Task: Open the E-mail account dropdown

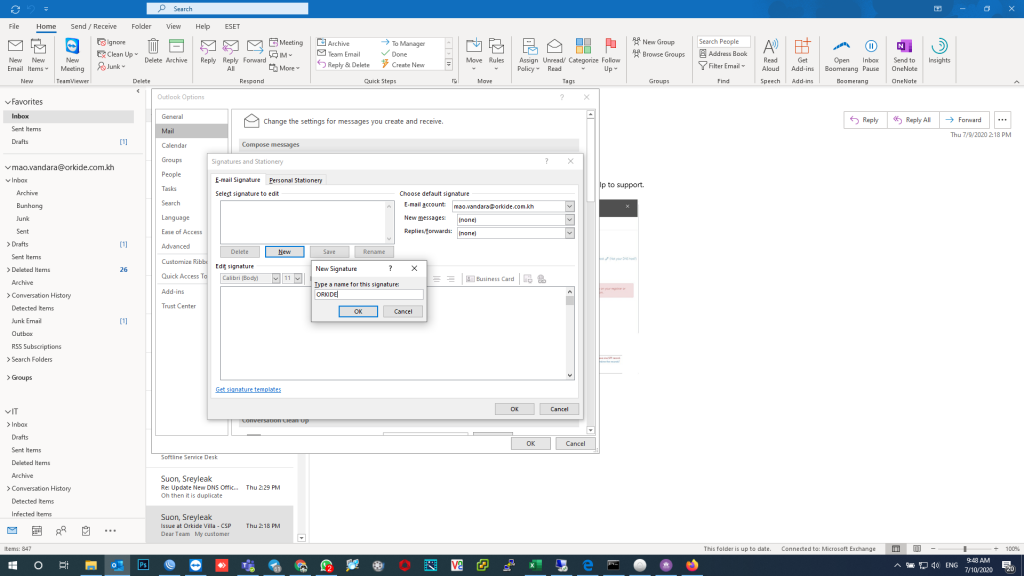Action: pos(569,206)
